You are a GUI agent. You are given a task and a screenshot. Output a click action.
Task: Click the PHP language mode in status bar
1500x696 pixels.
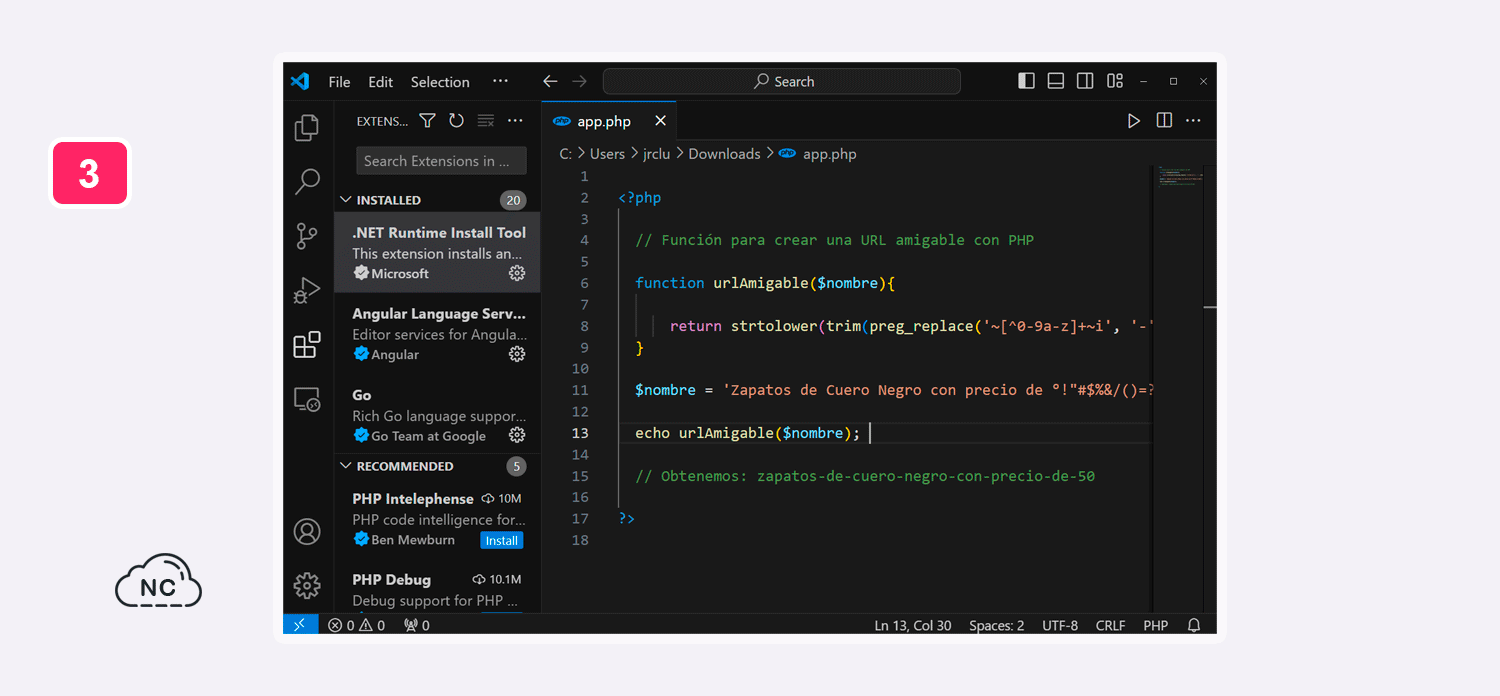tap(1155, 625)
